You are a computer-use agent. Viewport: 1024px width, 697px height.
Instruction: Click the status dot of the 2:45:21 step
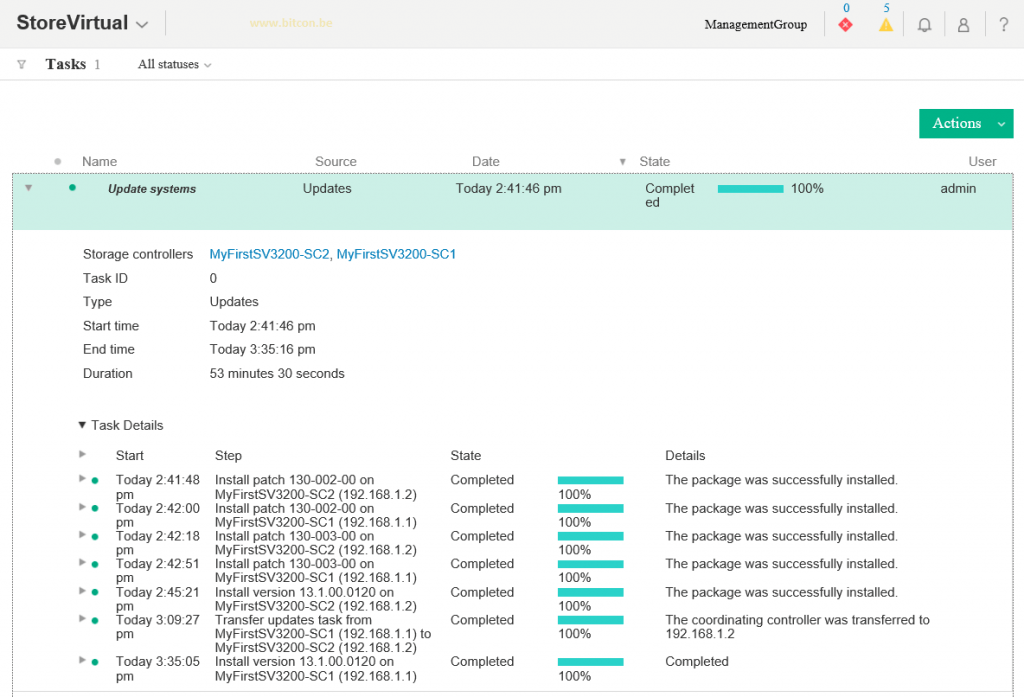coord(95,592)
